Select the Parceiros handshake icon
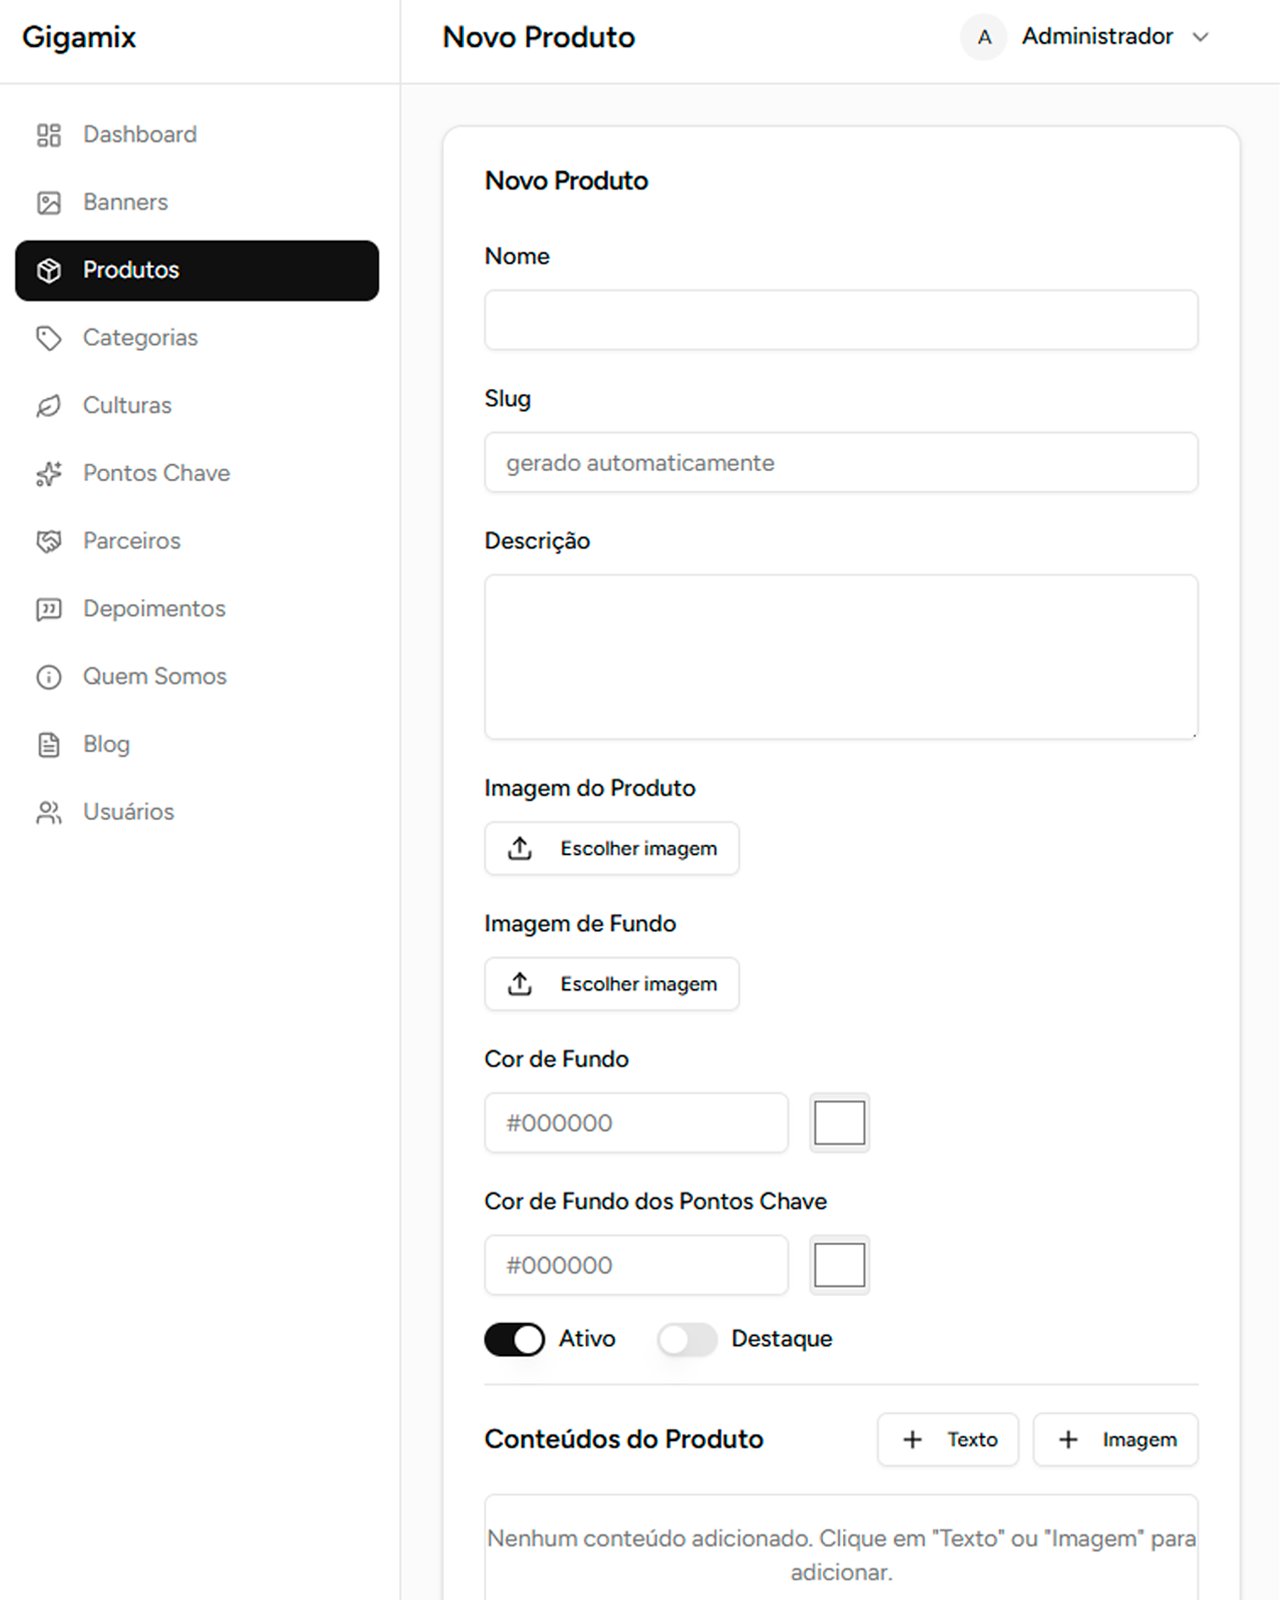1280x1600 pixels. 47,540
